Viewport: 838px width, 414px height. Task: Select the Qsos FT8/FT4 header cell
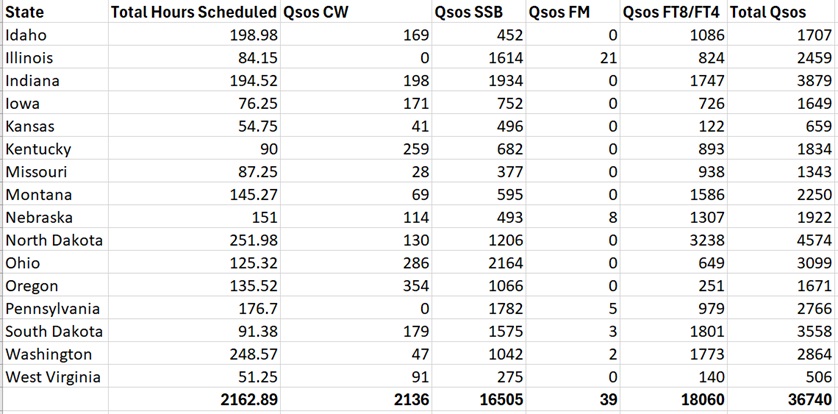pos(672,13)
